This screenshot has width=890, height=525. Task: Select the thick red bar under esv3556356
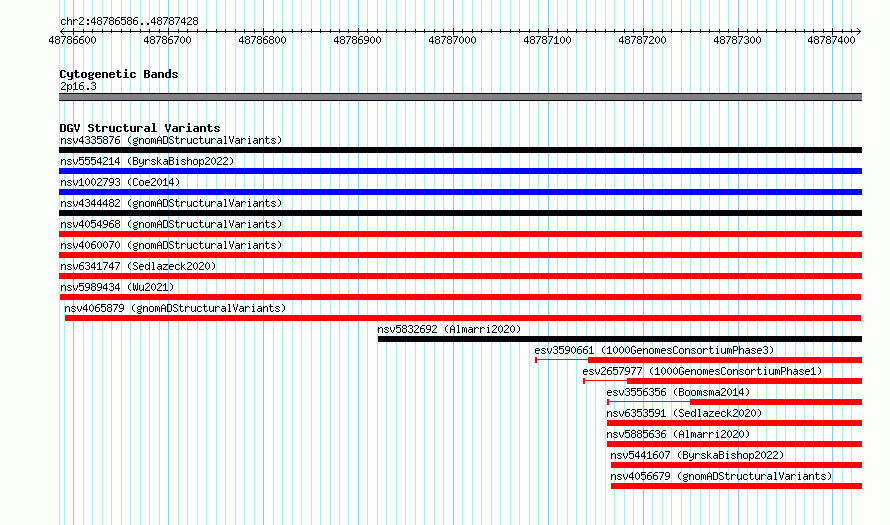tap(776, 402)
